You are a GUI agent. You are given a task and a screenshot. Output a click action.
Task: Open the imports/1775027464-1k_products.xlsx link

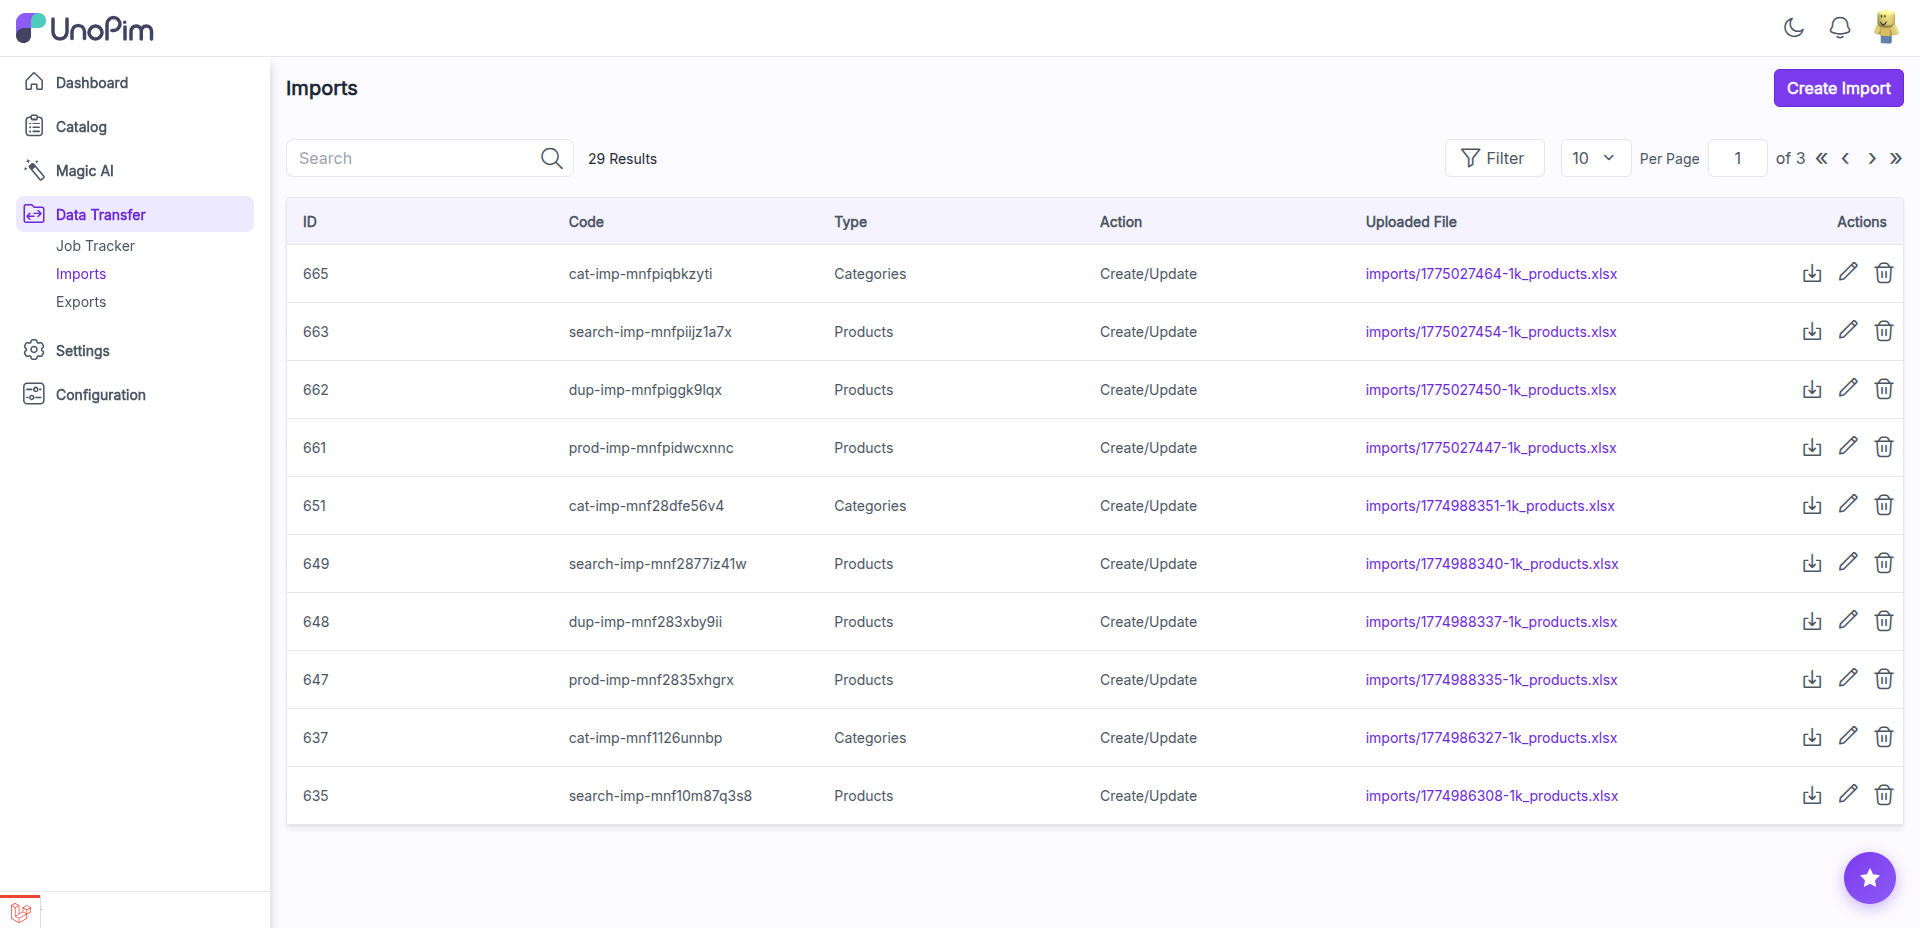[x=1491, y=273]
